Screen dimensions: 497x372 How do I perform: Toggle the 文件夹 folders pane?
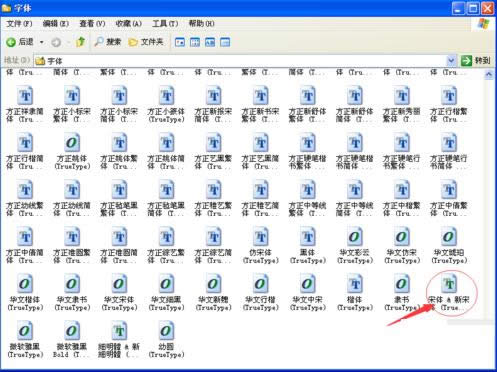[146, 42]
